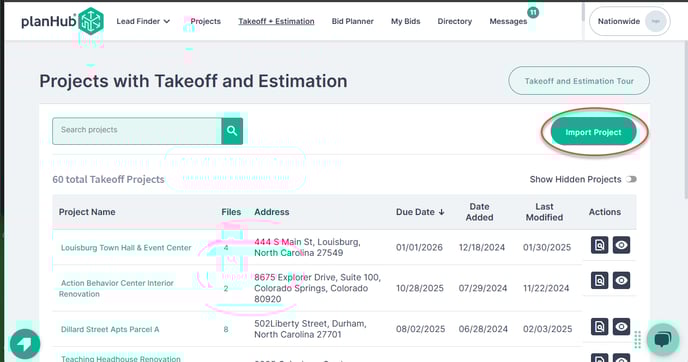
Task: Expand the Lead Finder dropdown
Action: [x=143, y=21]
